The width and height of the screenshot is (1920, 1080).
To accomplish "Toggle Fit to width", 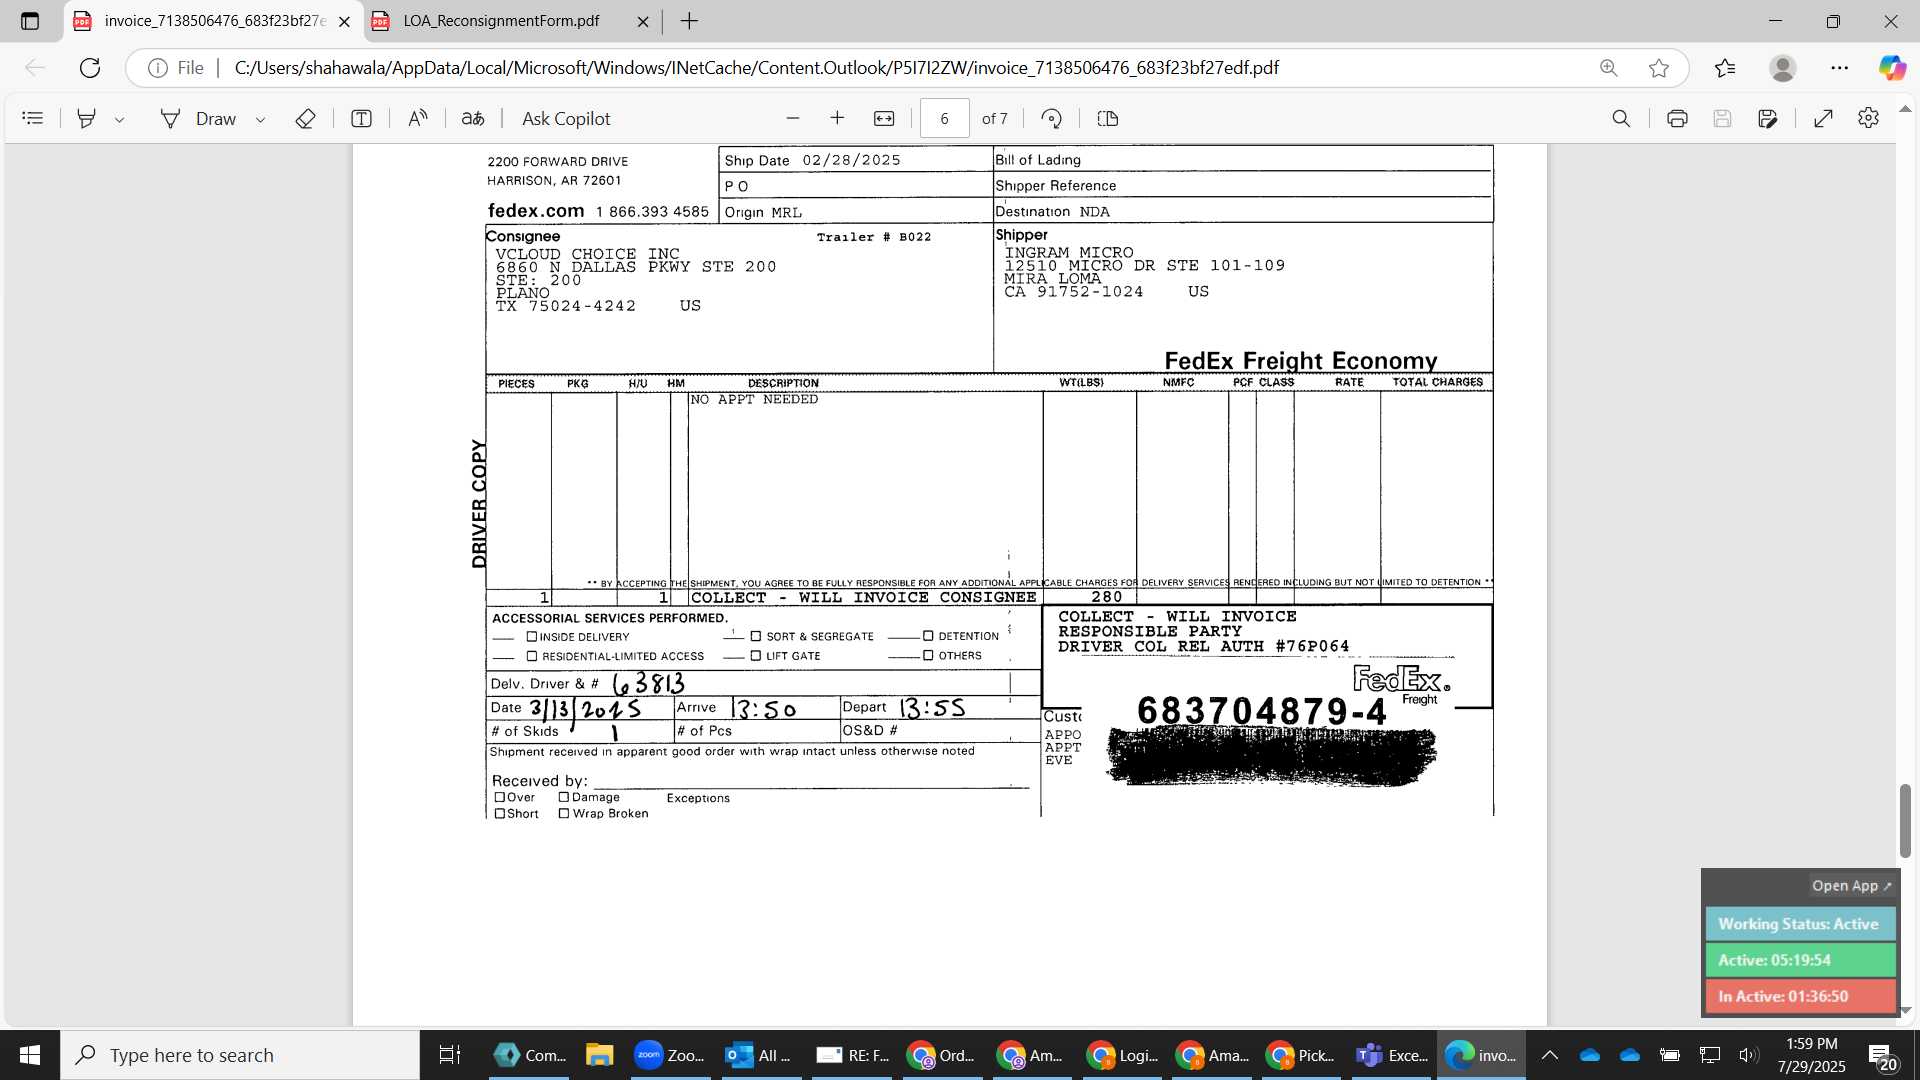I will click(884, 118).
